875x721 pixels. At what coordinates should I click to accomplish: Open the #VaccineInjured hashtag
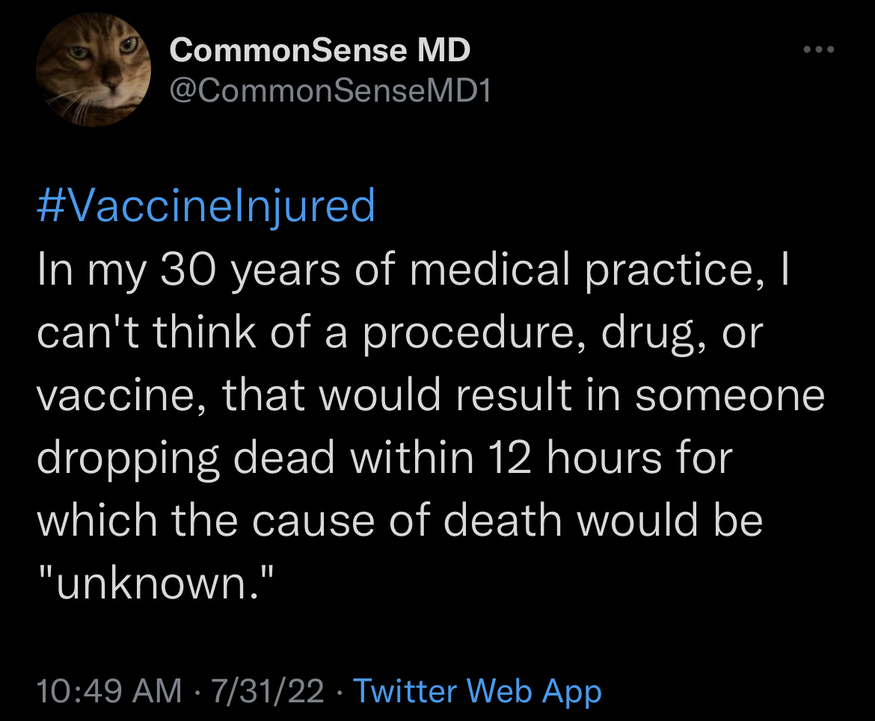206,205
